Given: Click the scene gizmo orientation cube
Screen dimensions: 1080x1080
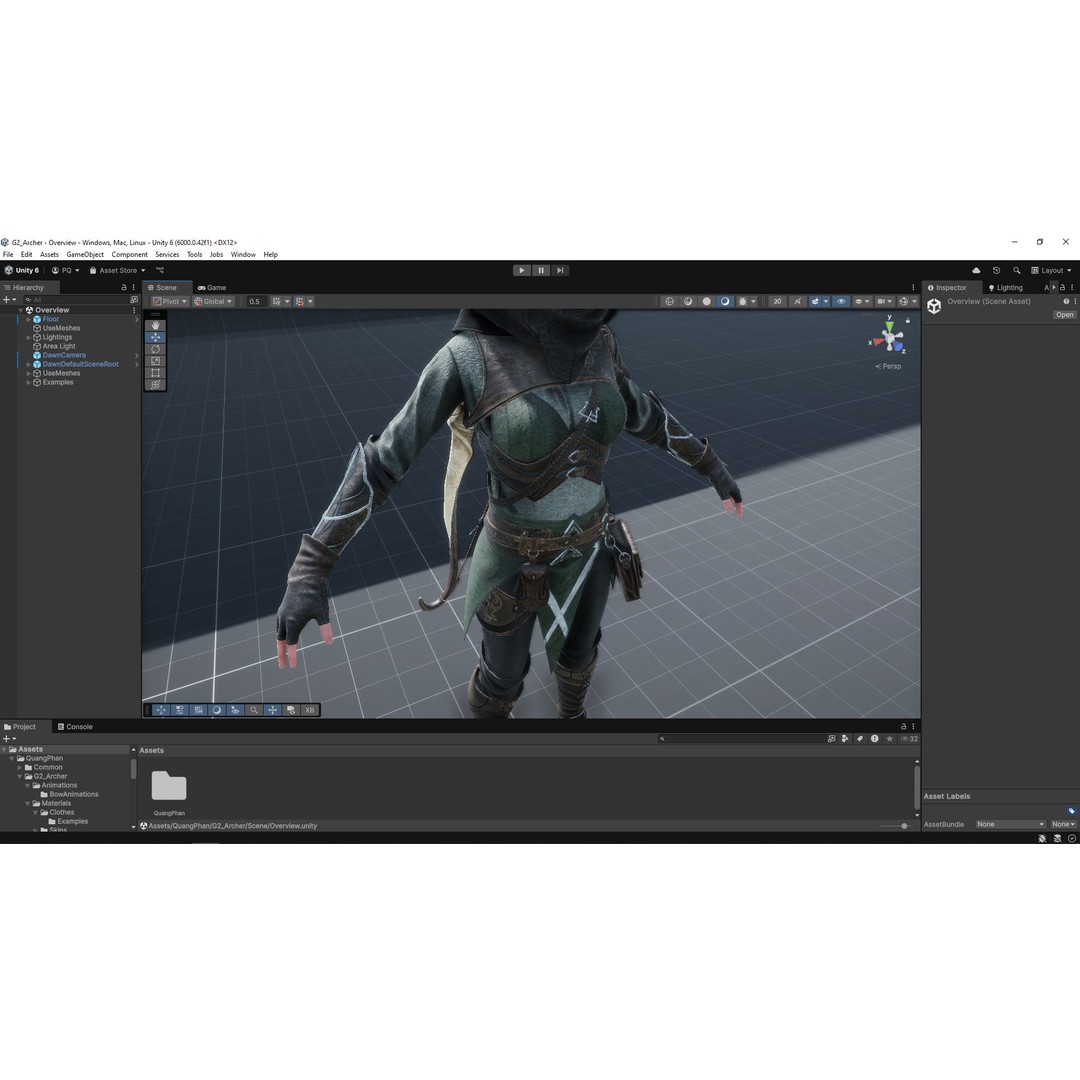Looking at the screenshot, I should pyautogui.click(x=889, y=338).
